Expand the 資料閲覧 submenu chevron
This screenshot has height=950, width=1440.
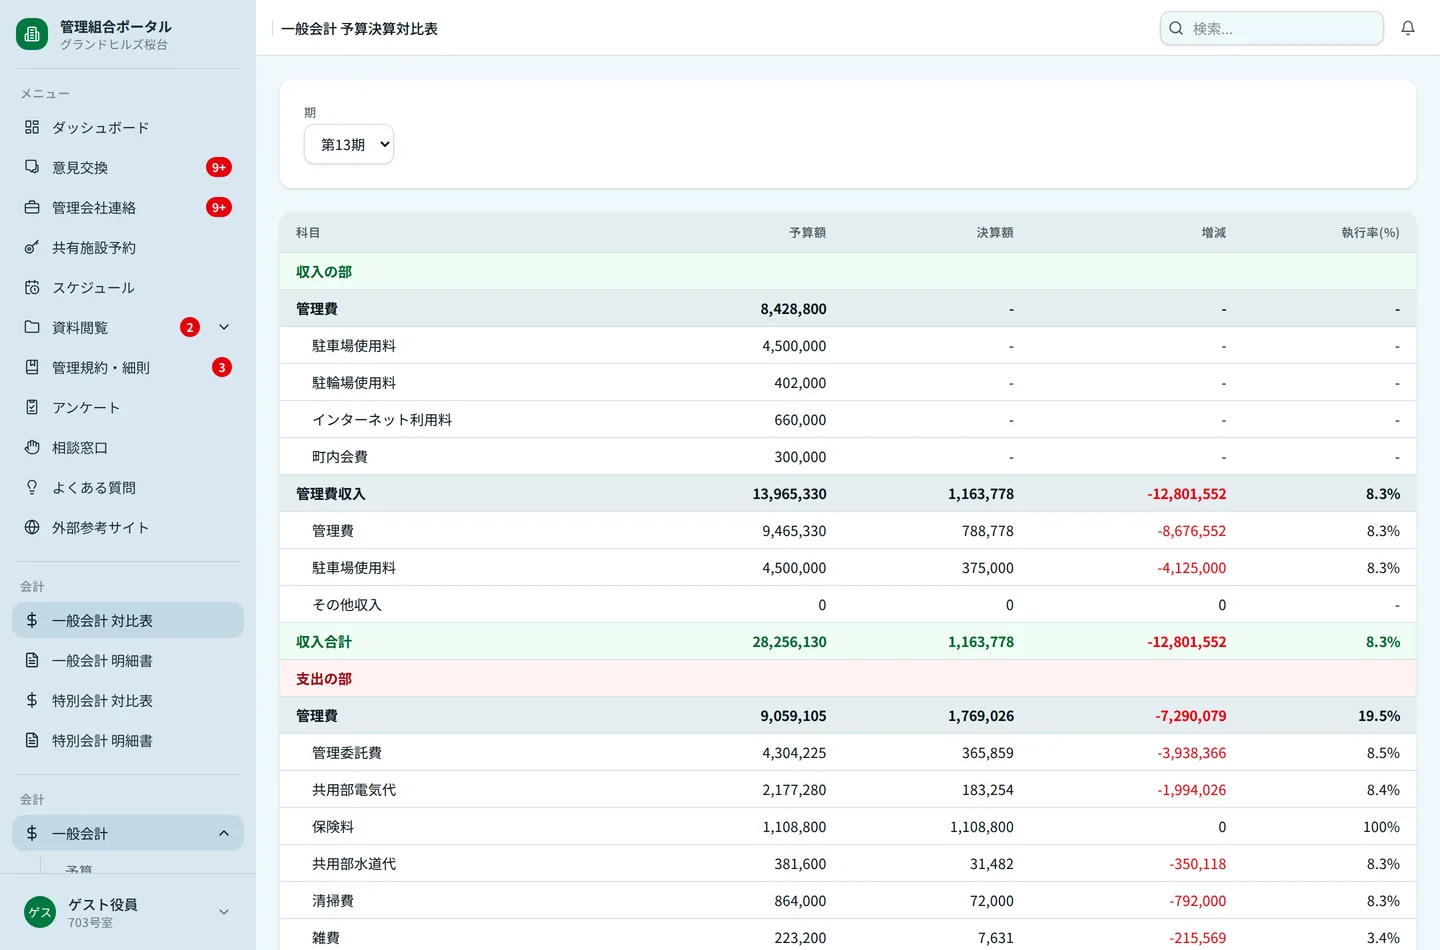224,327
